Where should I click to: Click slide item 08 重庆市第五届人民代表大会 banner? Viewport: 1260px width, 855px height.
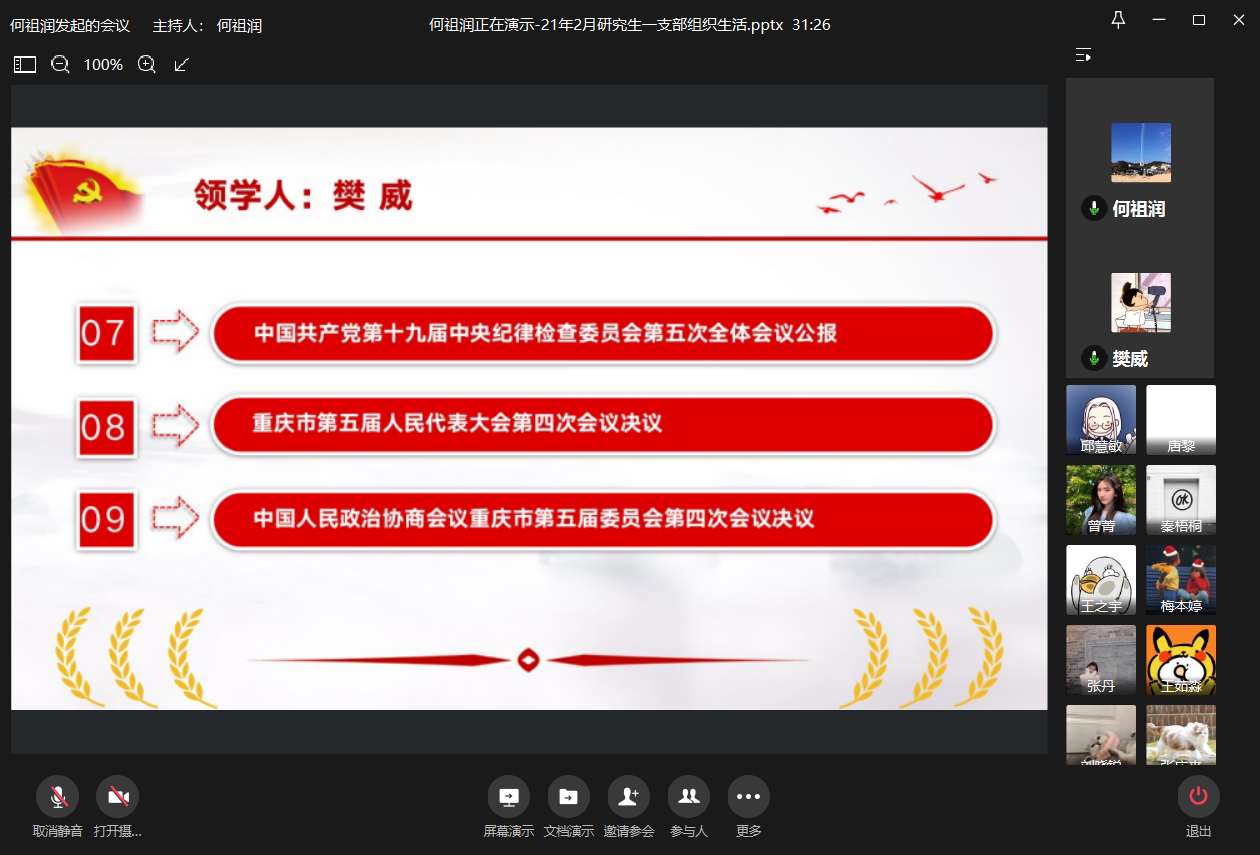(603, 424)
